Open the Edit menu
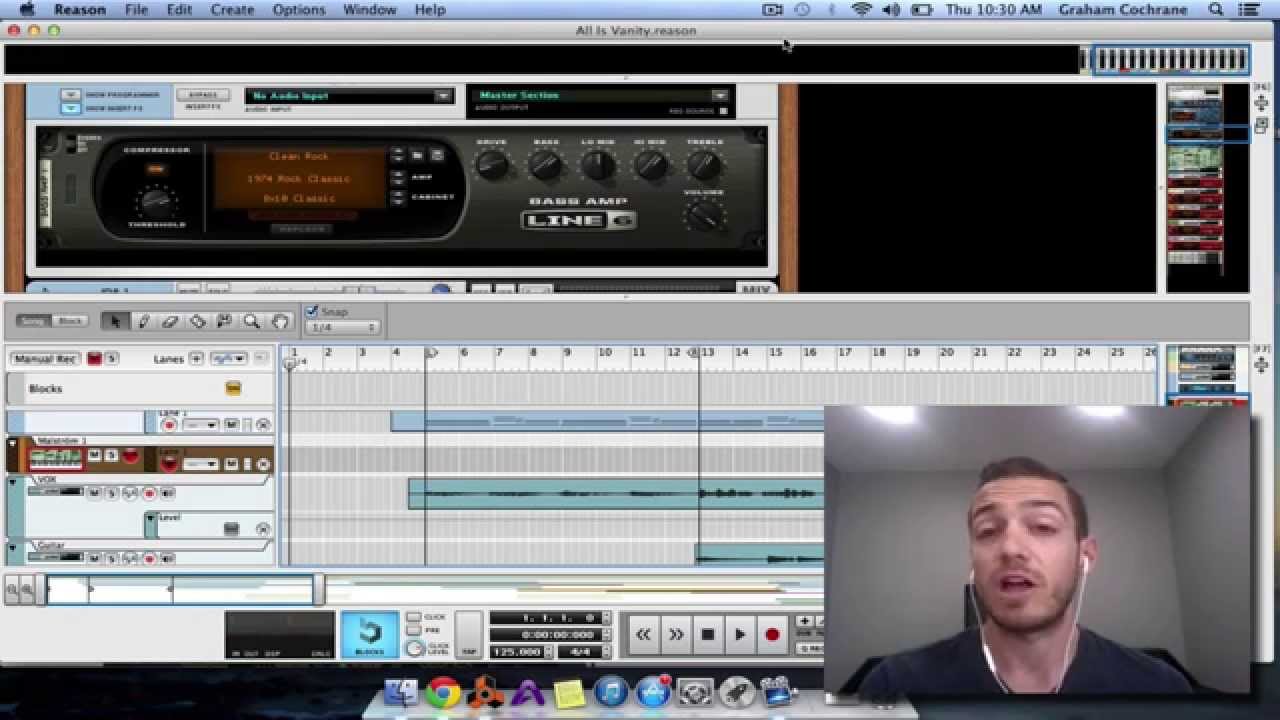1280x720 pixels. point(179,9)
